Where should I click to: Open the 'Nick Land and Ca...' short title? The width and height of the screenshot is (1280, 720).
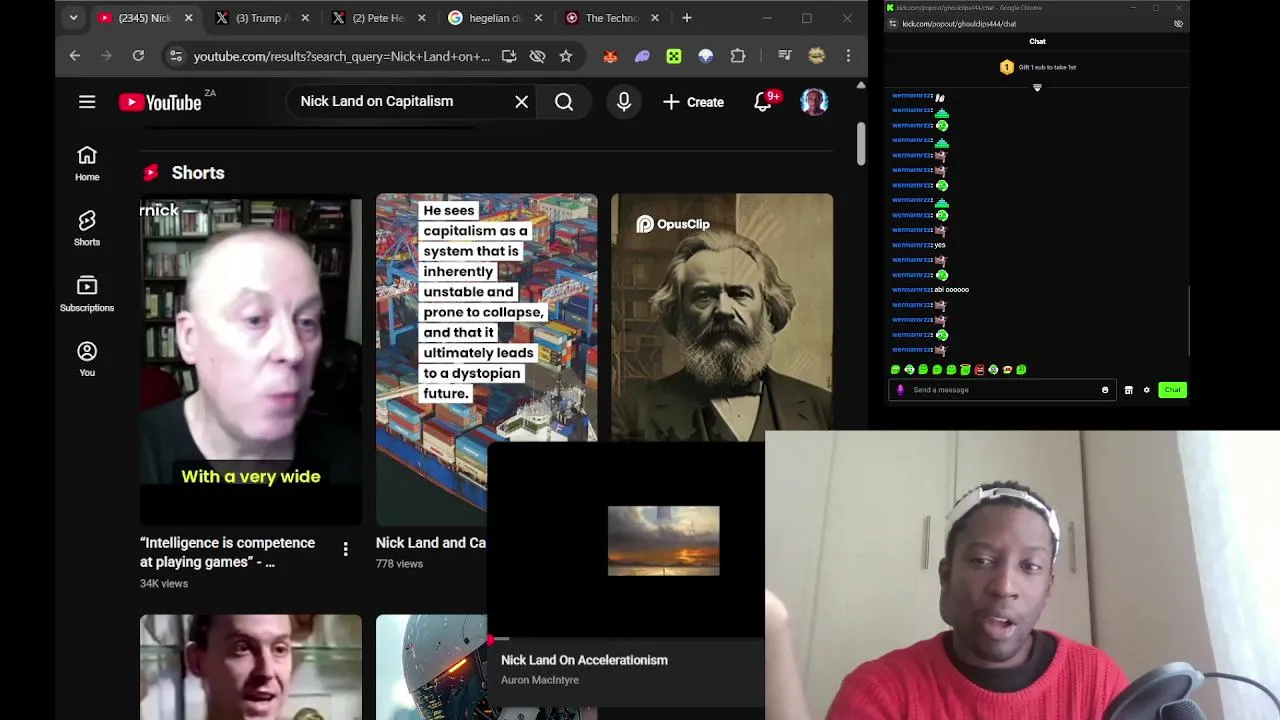tap(431, 543)
